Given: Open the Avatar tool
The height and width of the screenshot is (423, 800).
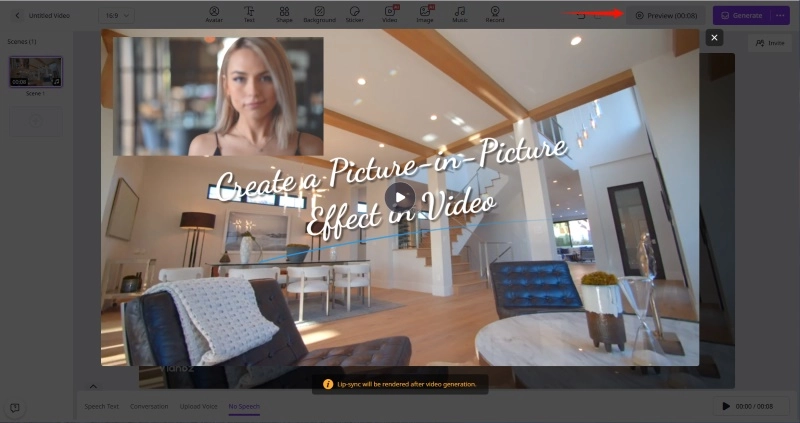Looking at the screenshot, I should pyautogui.click(x=214, y=14).
